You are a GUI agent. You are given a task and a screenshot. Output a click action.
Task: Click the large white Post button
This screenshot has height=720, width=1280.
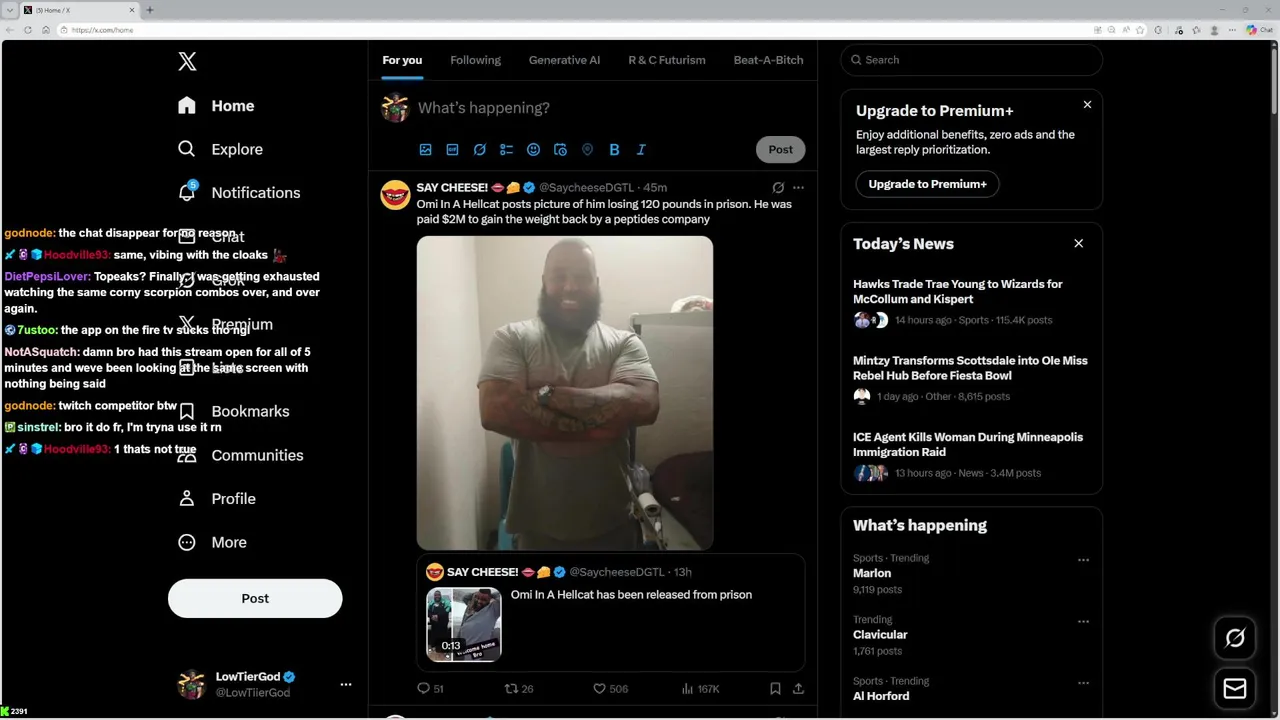pos(255,598)
